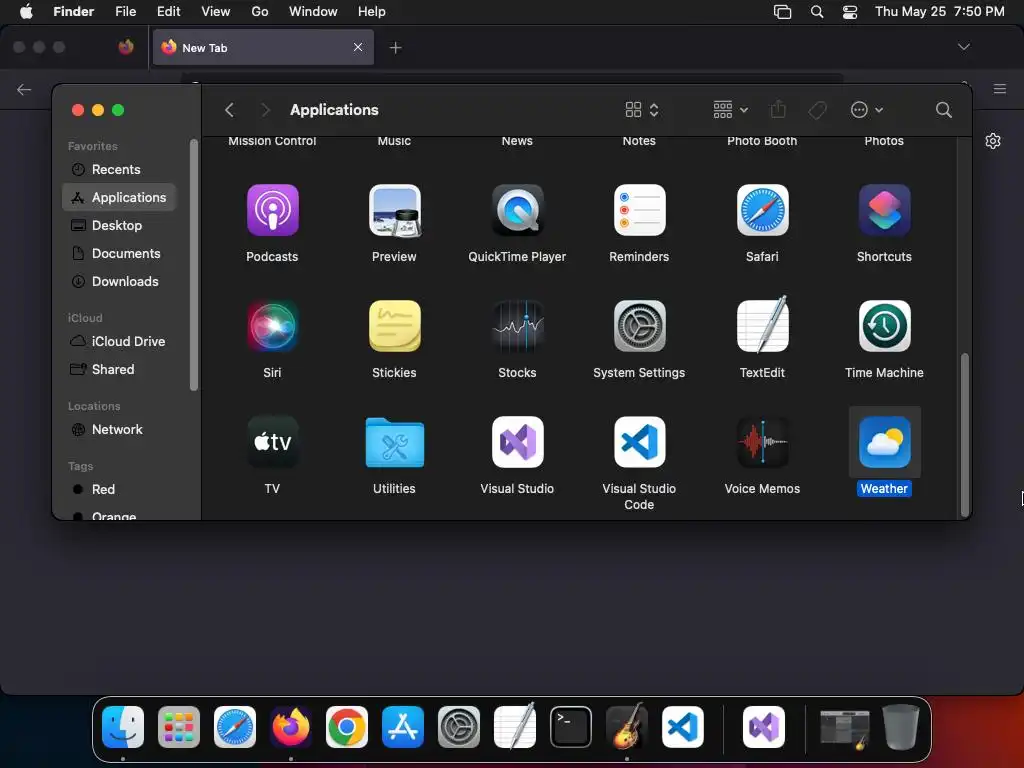Open Spotlight search in menu bar
1024x768 pixels.
(x=816, y=12)
